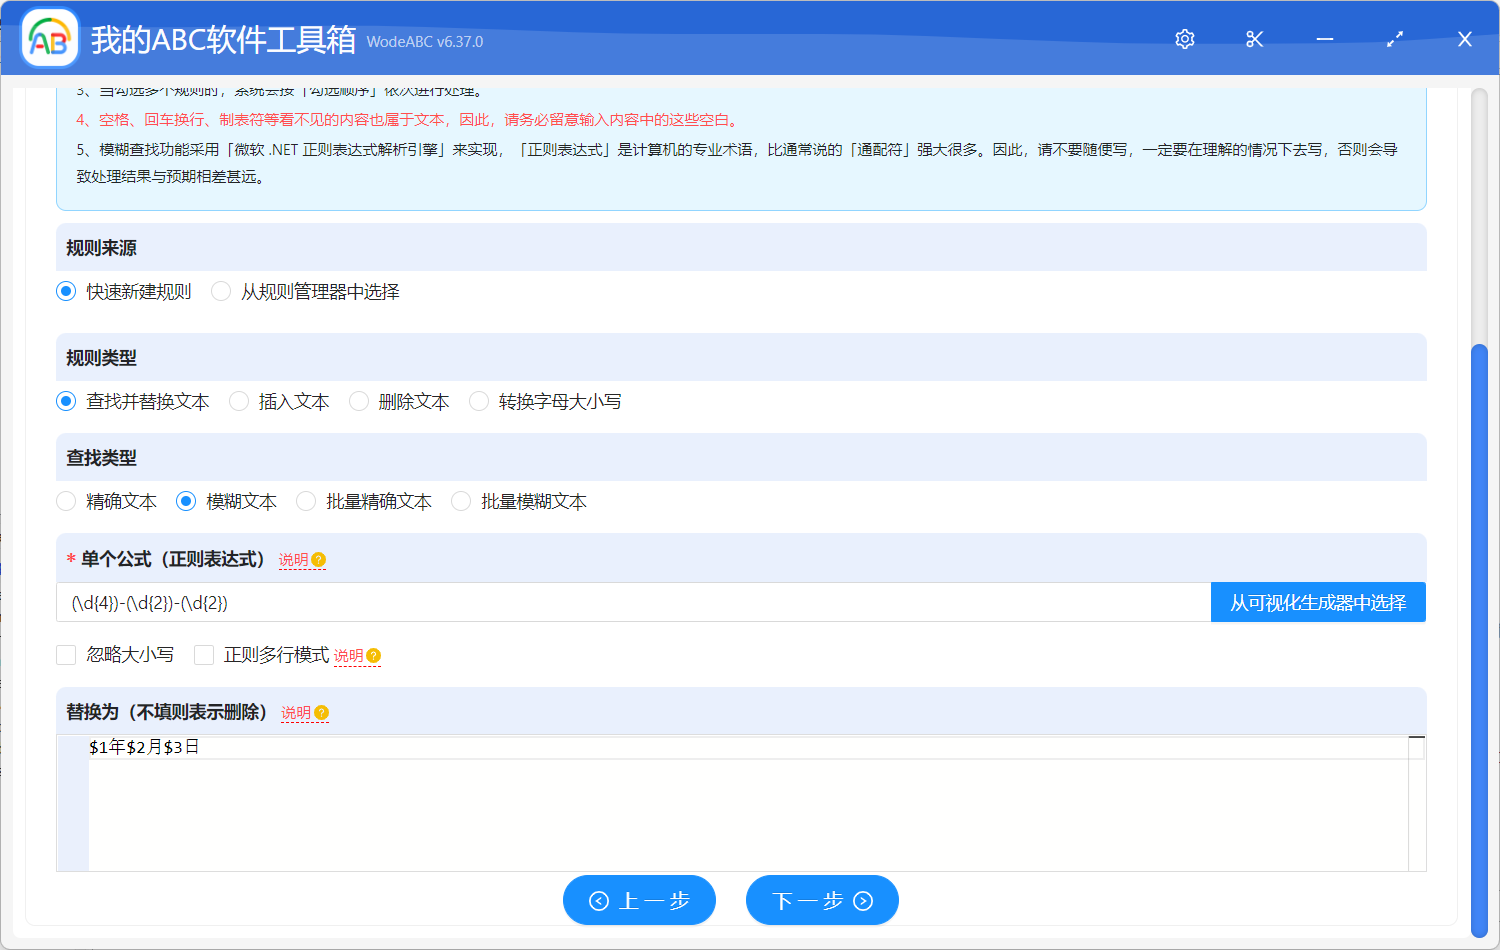Viewport: 1500px width, 950px height.
Task: Enable the 正则多行模式 checkbox
Action: tap(205, 655)
